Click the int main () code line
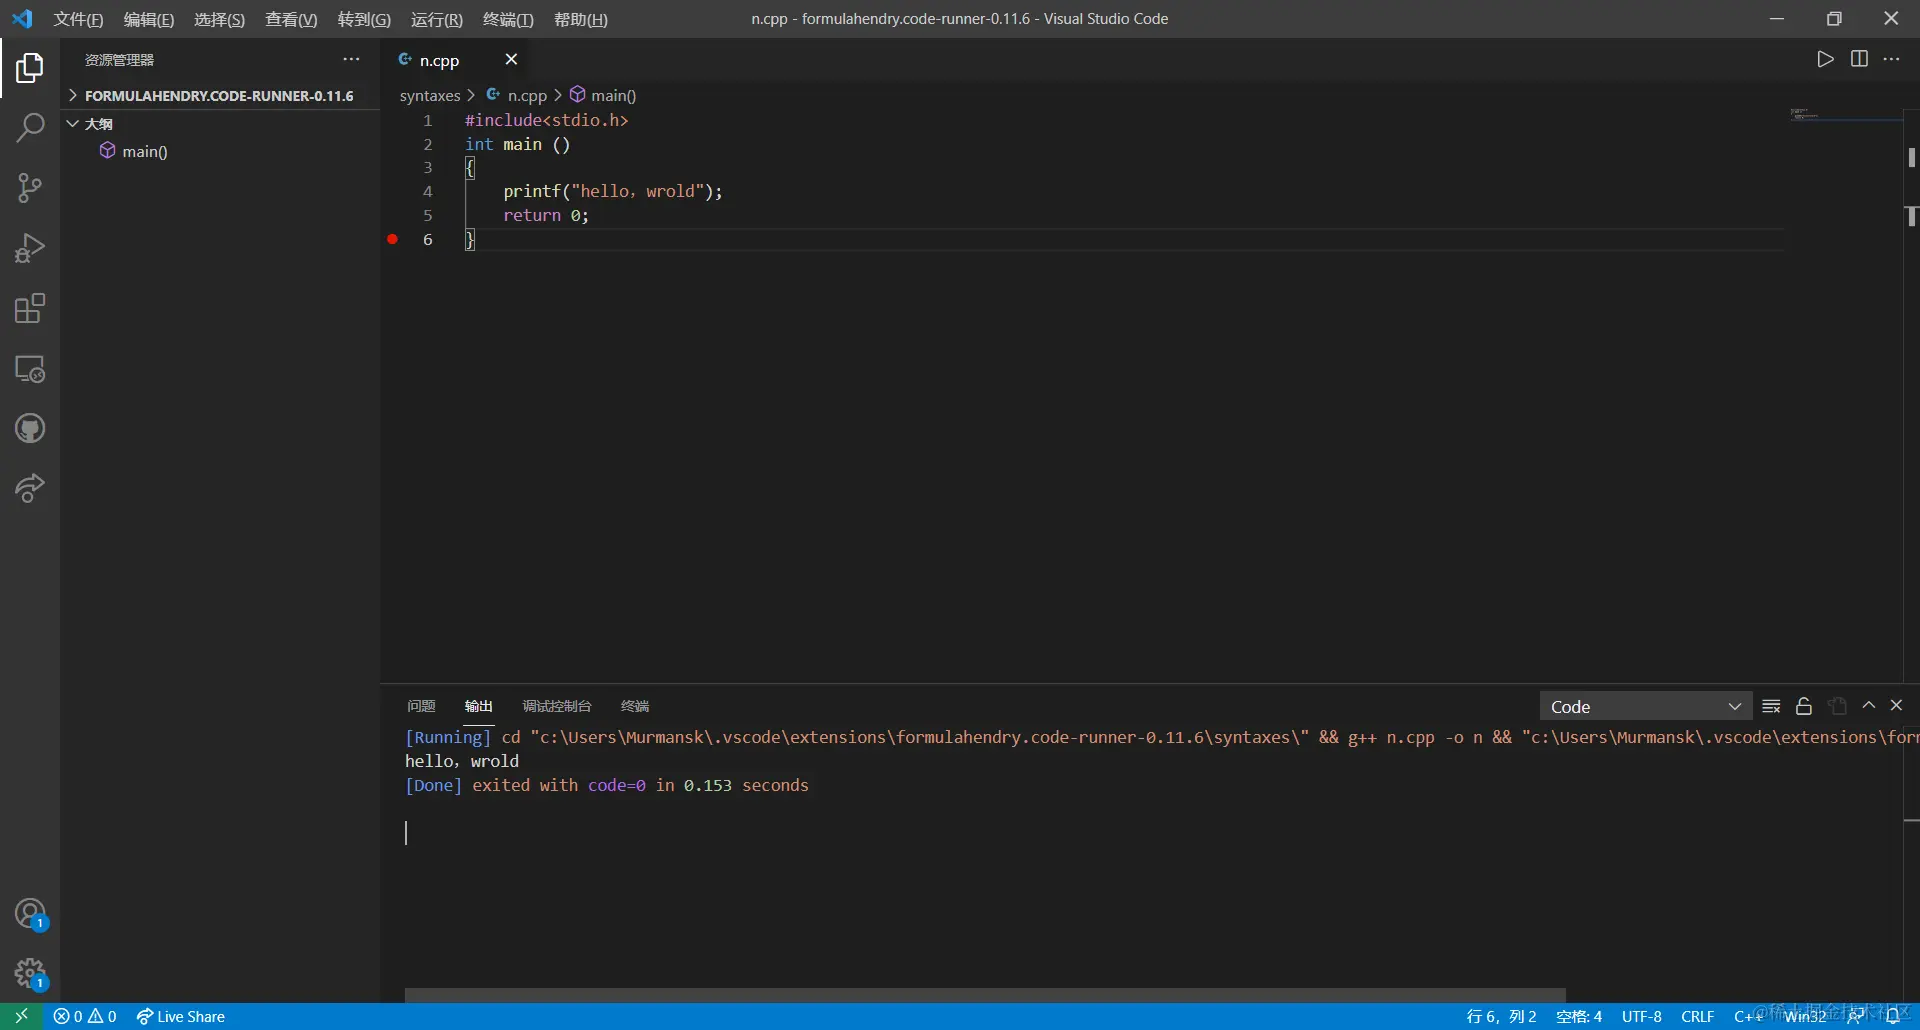The image size is (1920, 1030). 518,144
